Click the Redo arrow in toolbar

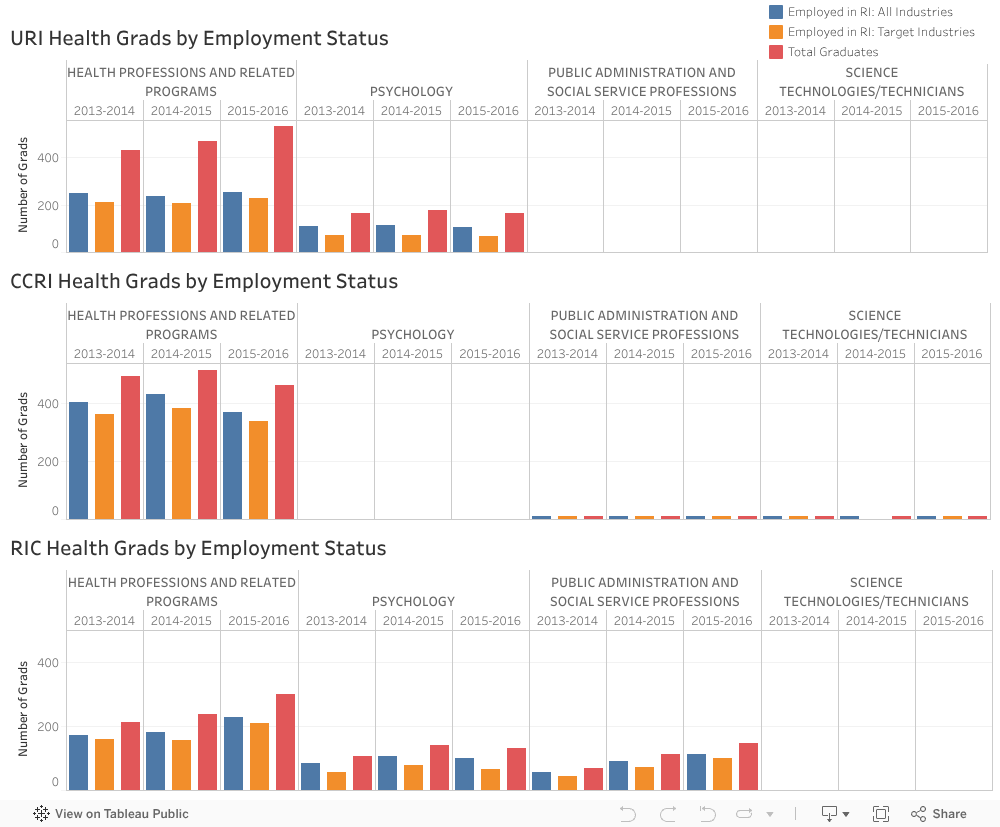[668, 814]
